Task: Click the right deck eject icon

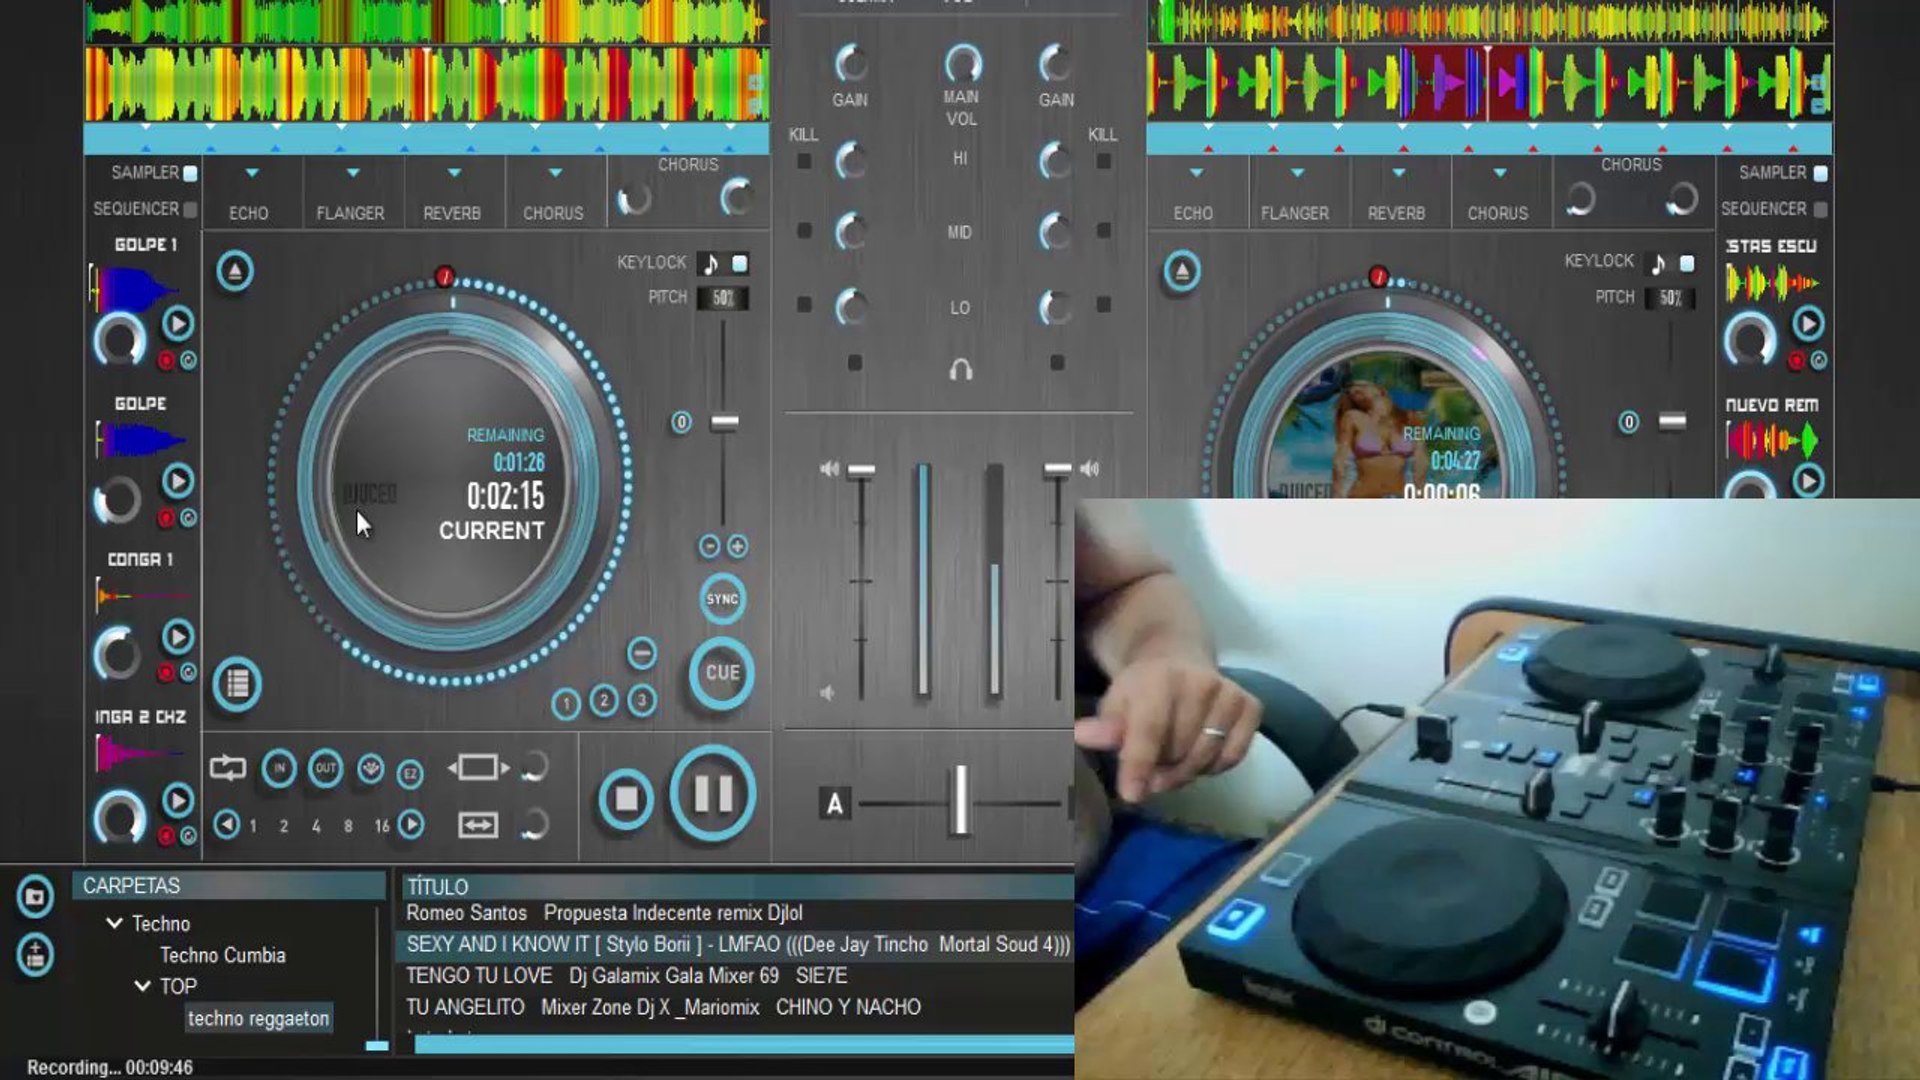Action: [x=1182, y=271]
